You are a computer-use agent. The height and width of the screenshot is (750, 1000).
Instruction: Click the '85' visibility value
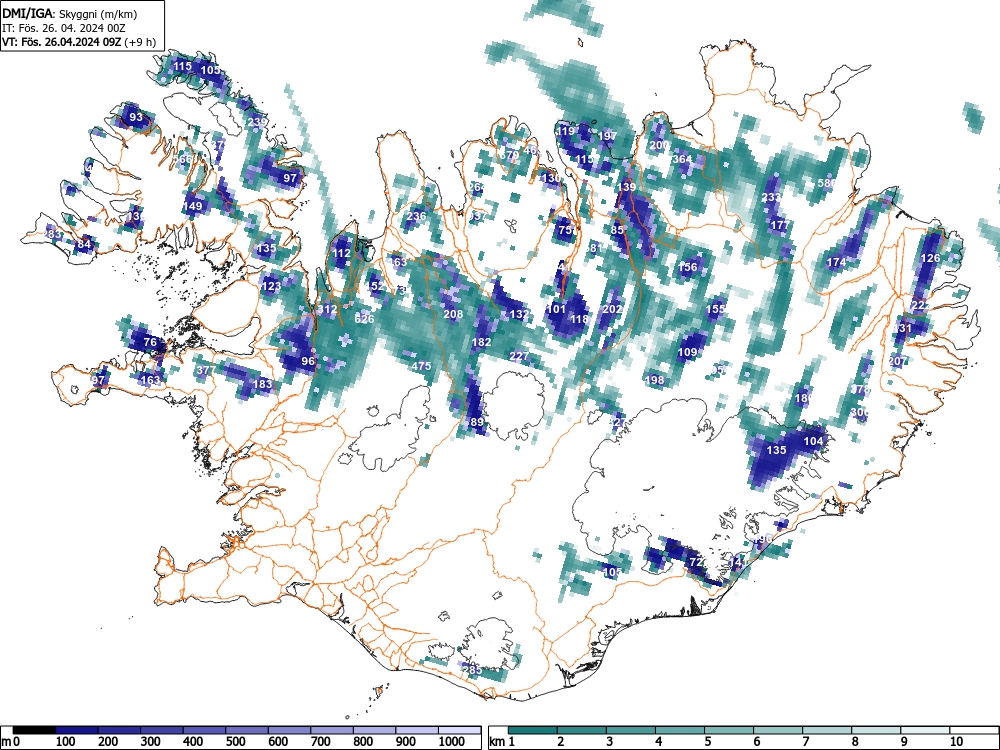[x=617, y=230]
